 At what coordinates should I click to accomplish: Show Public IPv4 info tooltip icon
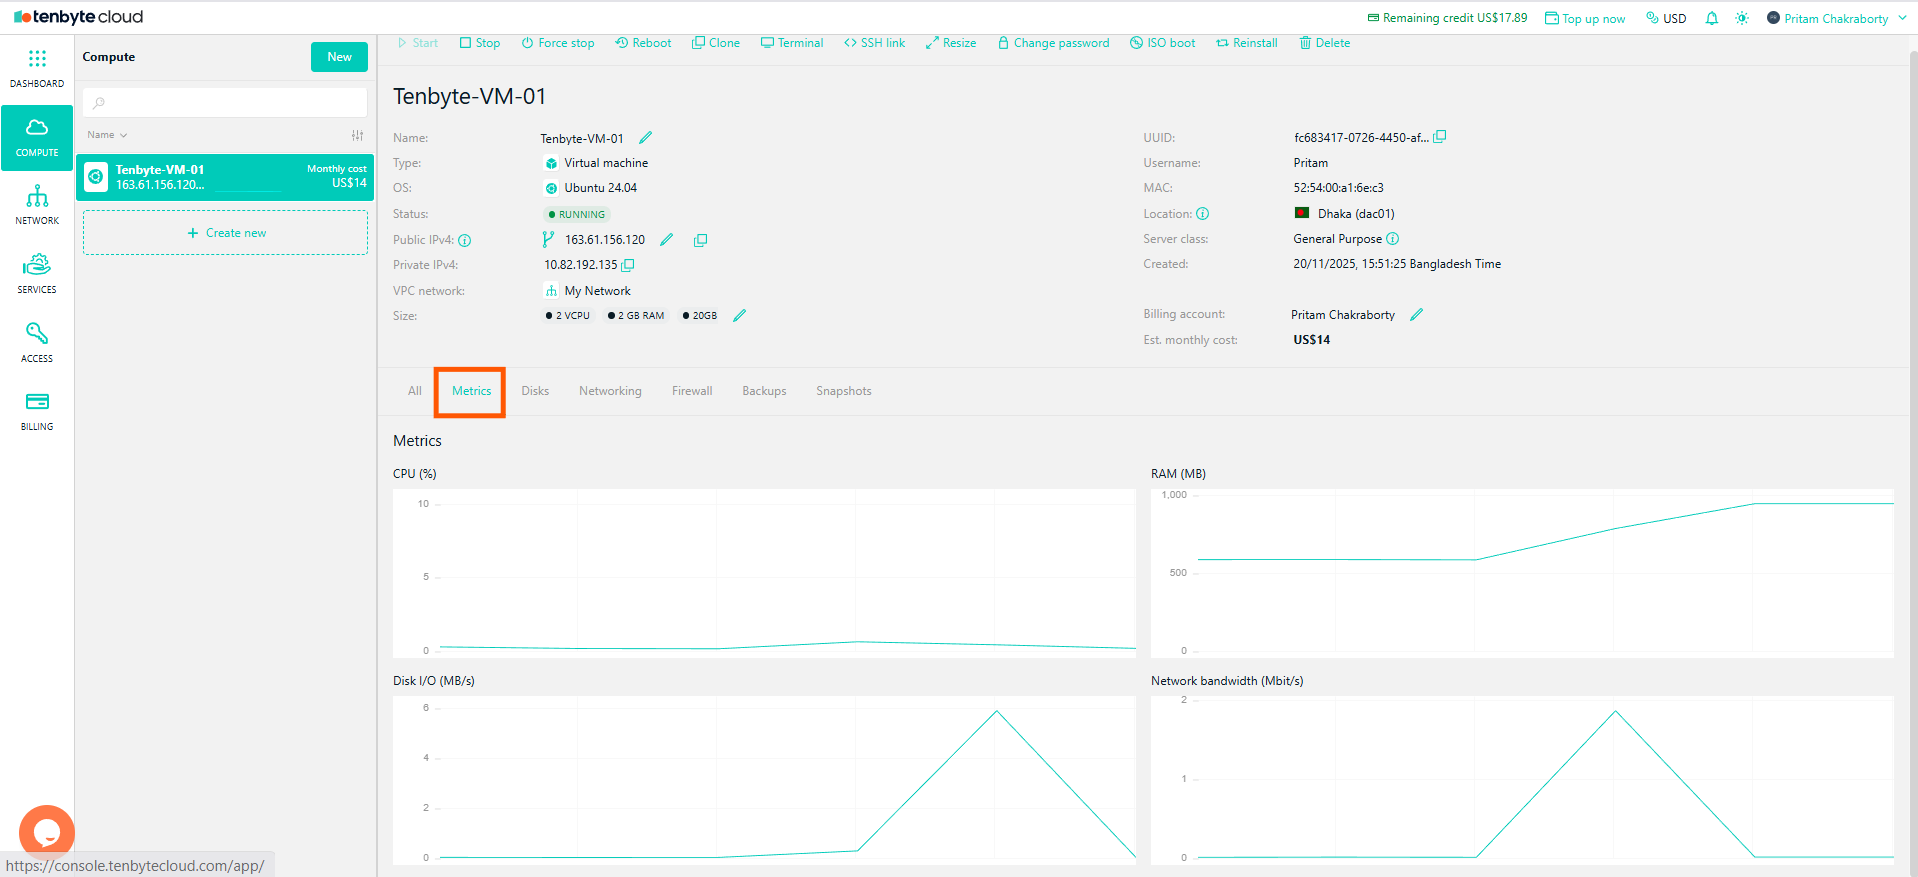pos(465,240)
